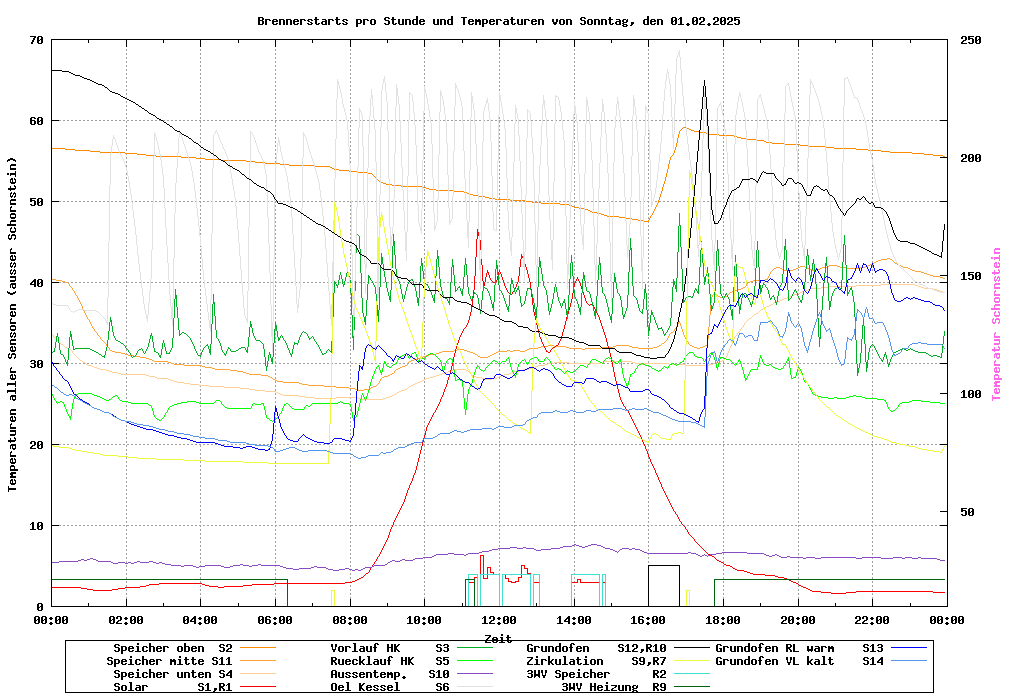Click the 3WV Heizung R9 legend entry
Image resolution: width=1024 pixels, height=700 pixels.
click(x=613, y=687)
